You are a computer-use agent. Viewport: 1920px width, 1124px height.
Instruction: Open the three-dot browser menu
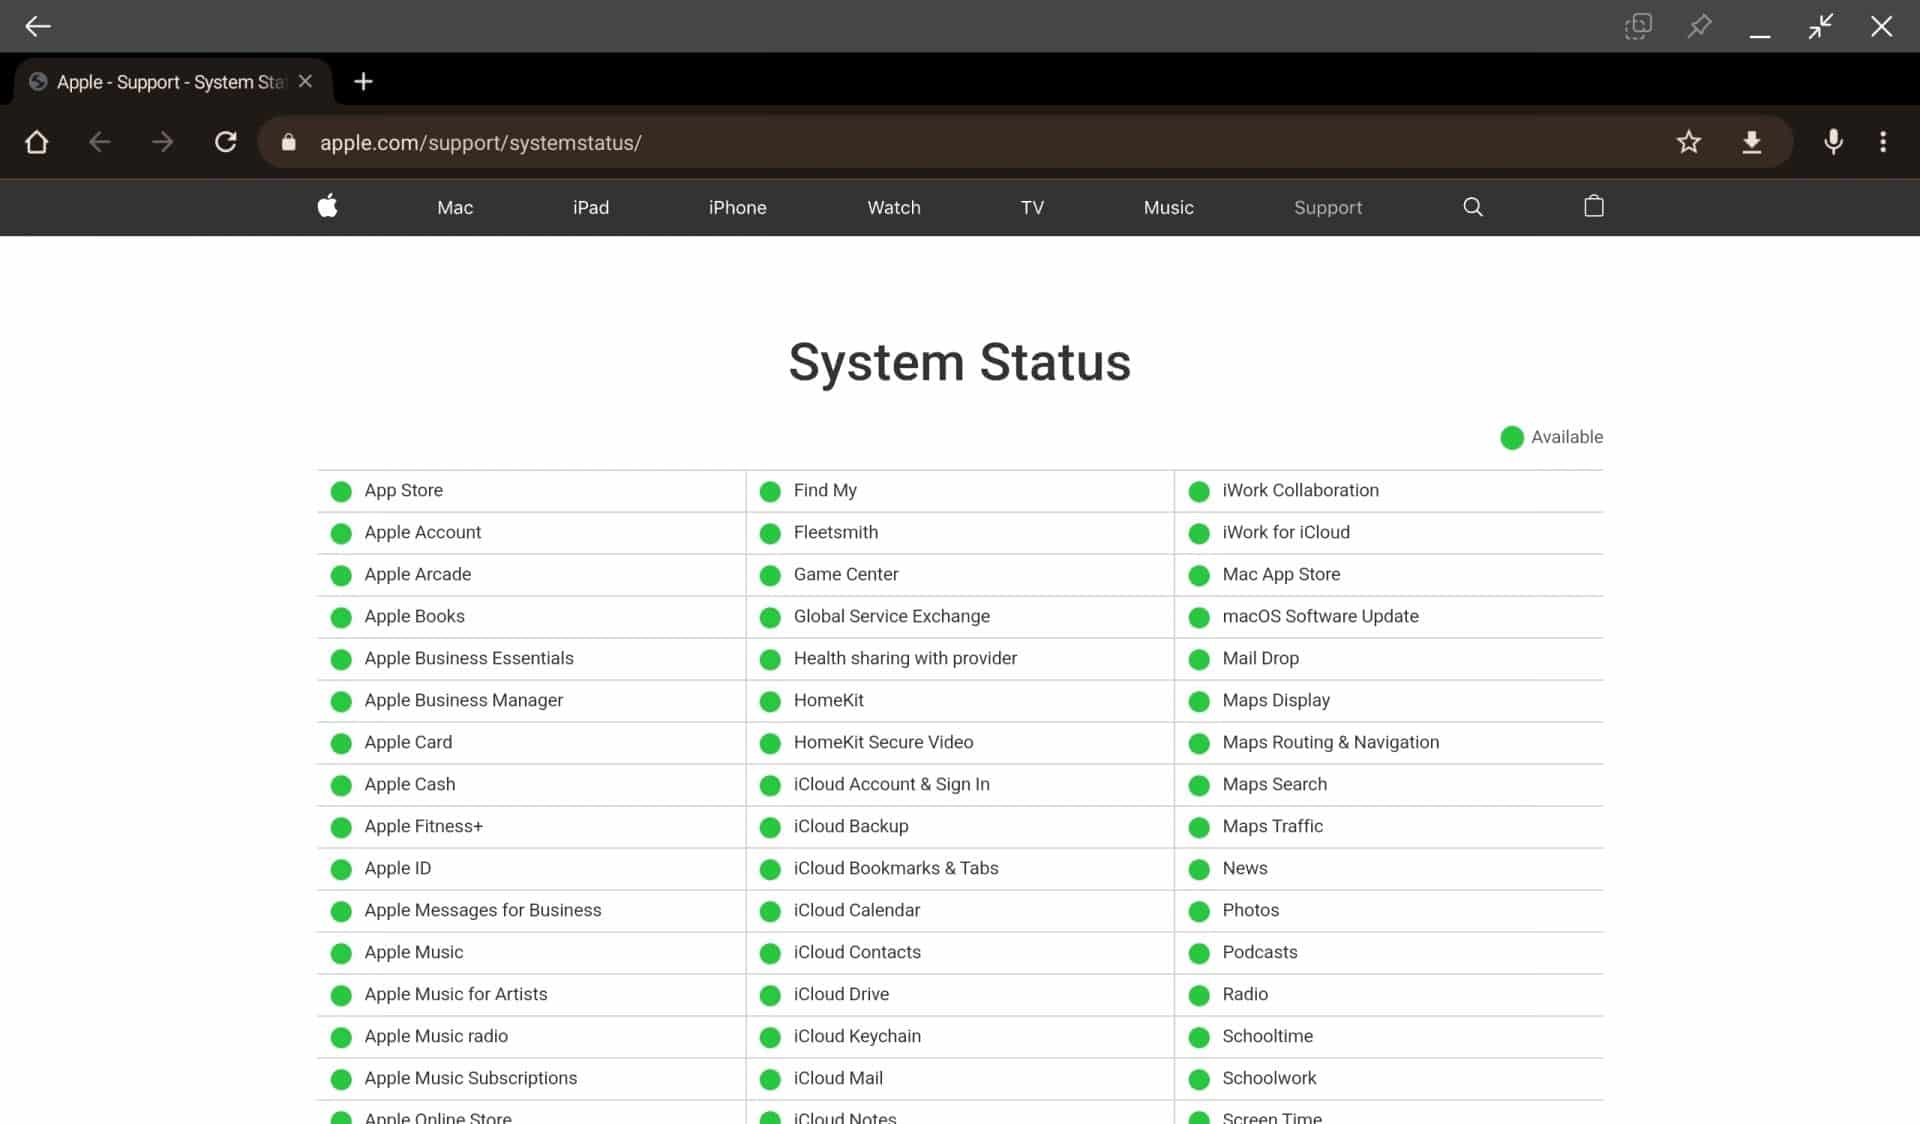(1883, 142)
